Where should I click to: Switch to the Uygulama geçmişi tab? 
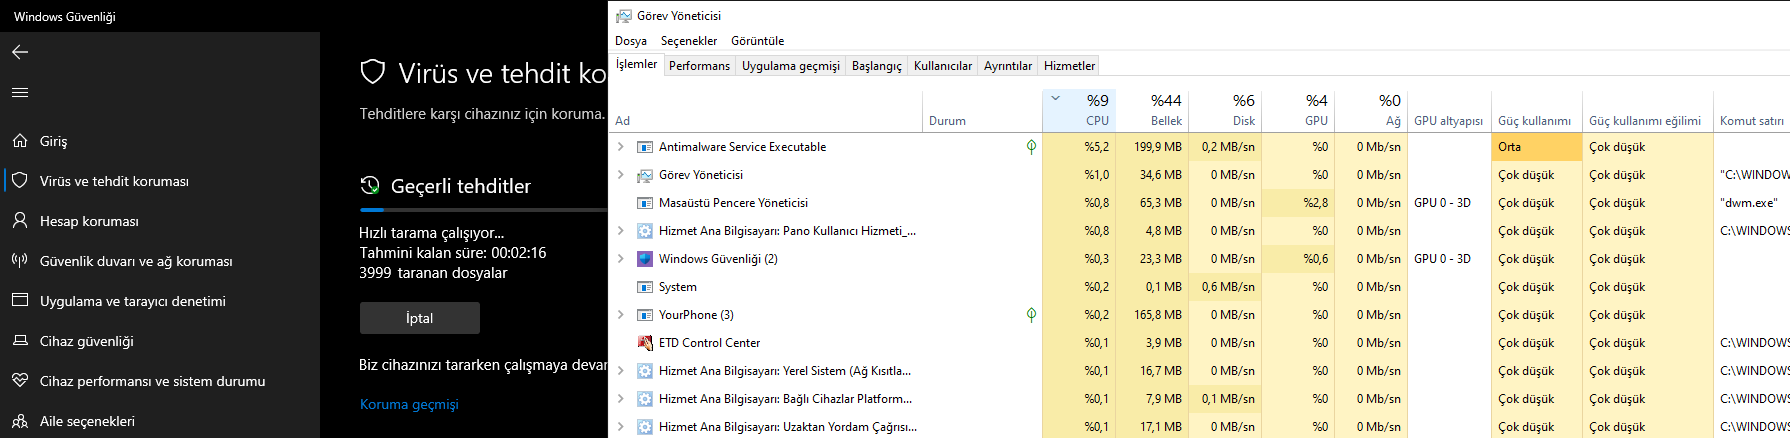(x=791, y=66)
